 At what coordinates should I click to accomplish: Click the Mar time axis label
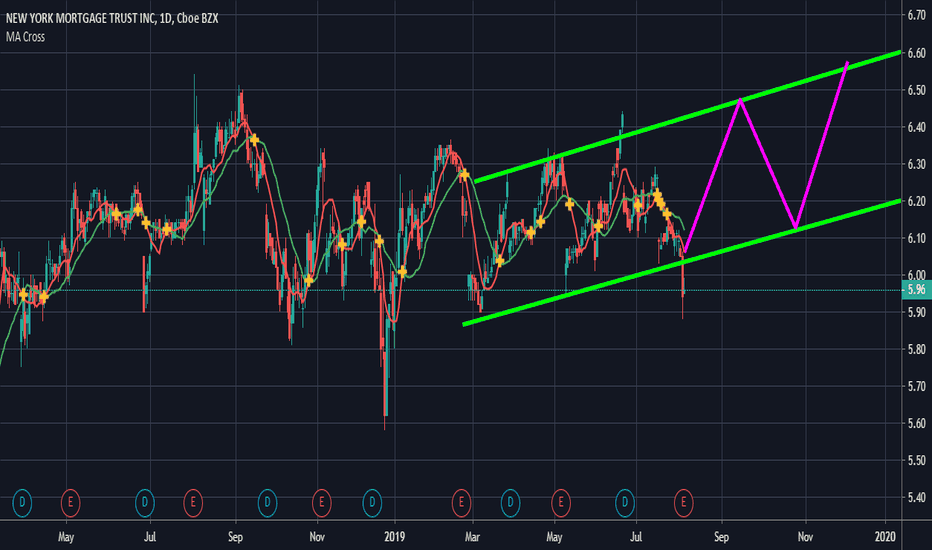pos(472,537)
